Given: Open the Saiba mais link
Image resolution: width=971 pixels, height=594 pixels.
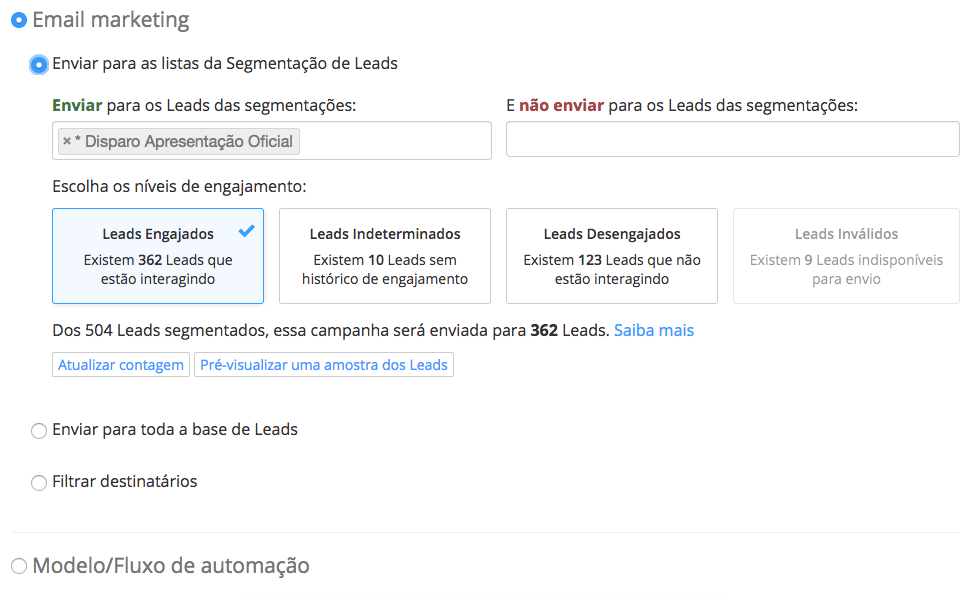Looking at the screenshot, I should tap(654, 330).
